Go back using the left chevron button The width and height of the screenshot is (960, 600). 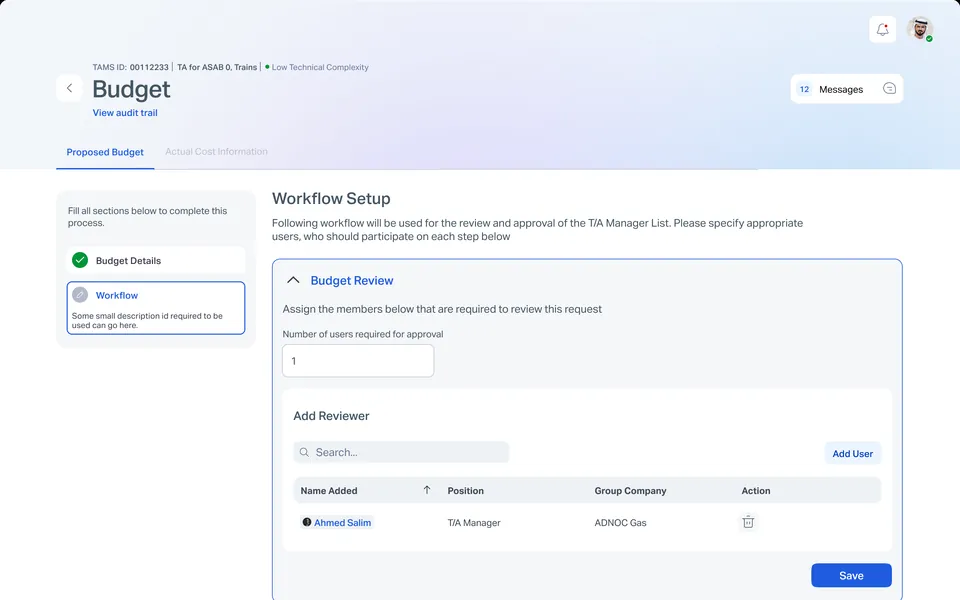click(69, 88)
